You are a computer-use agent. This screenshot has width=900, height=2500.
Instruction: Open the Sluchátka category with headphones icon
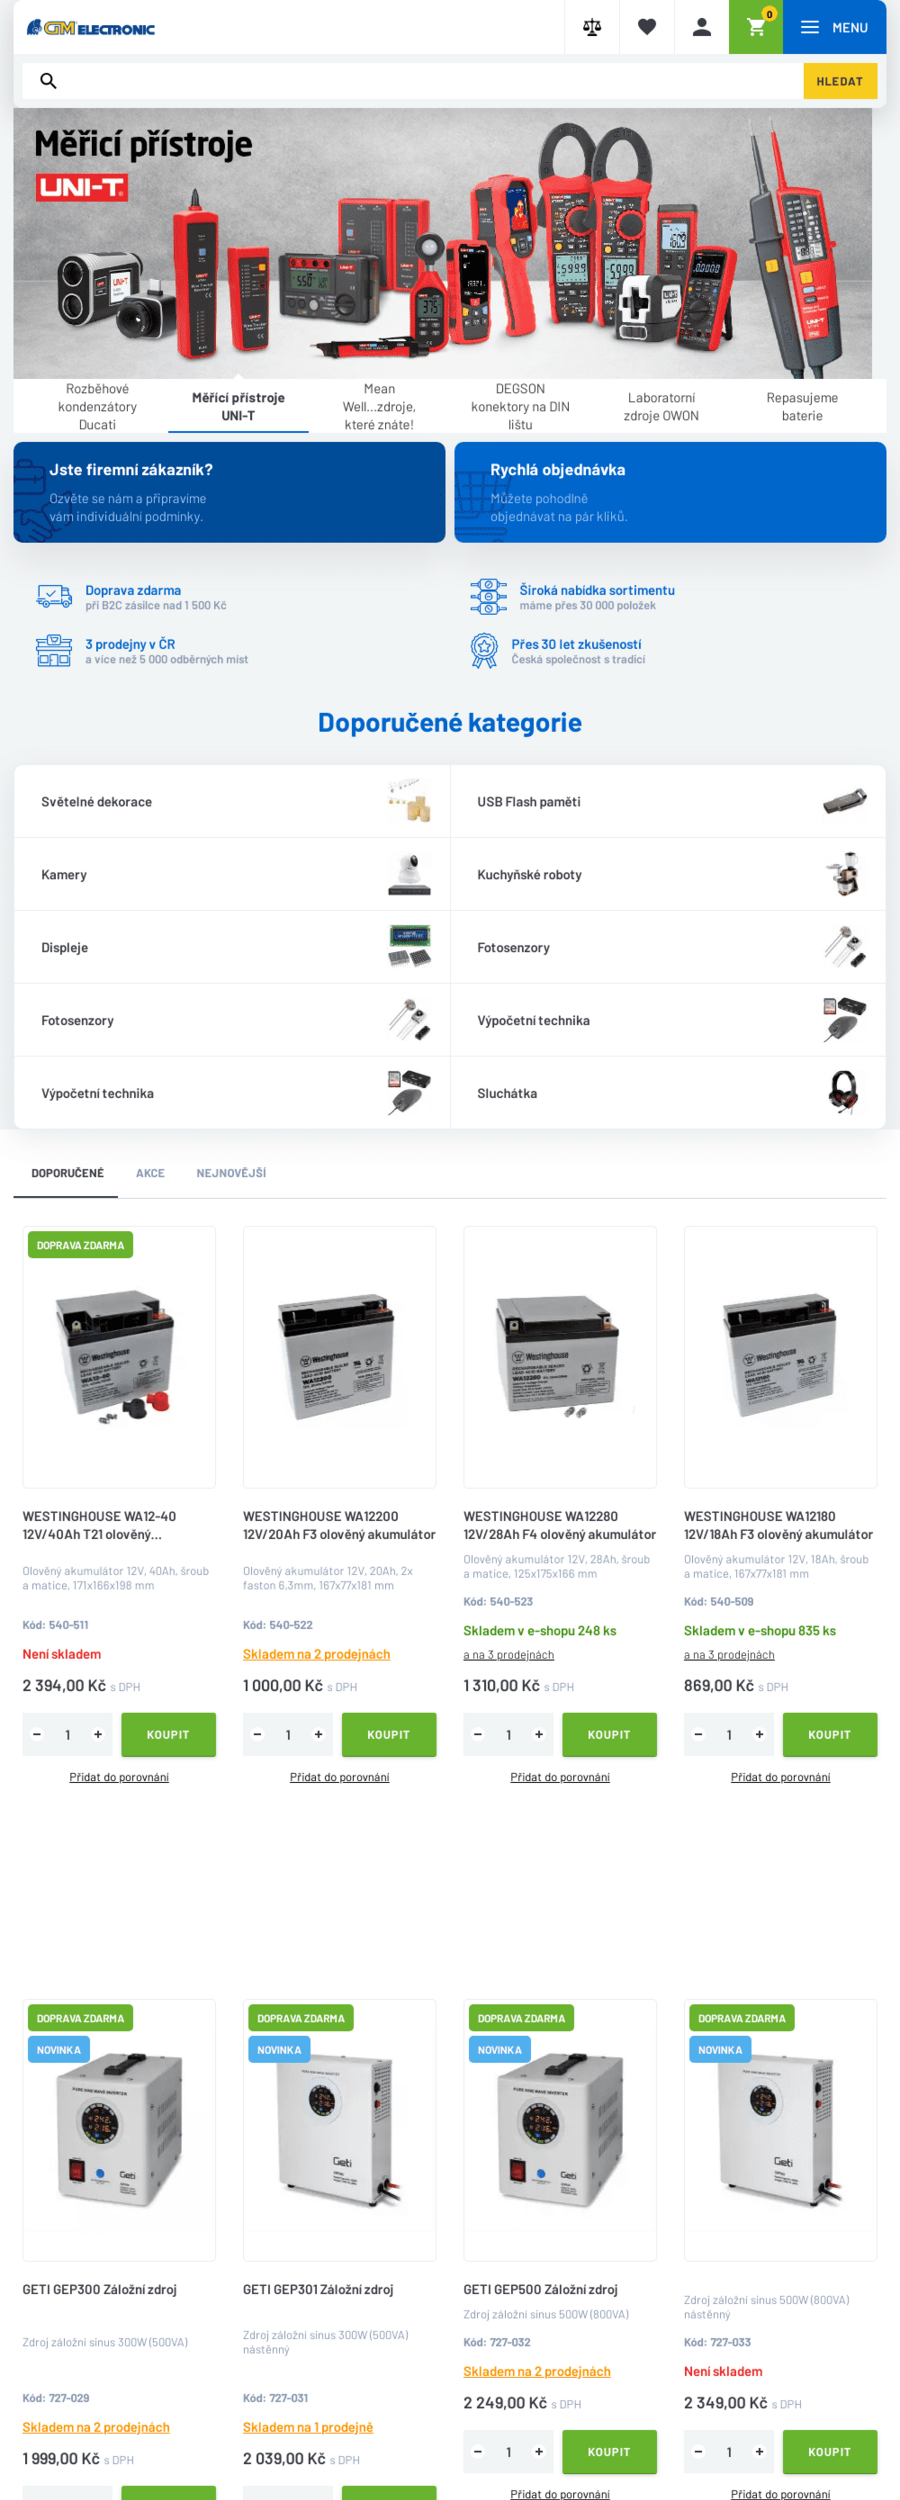click(668, 1093)
